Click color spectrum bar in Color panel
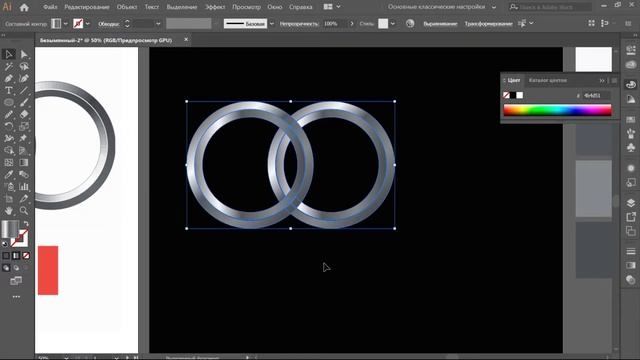 [x=557, y=110]
